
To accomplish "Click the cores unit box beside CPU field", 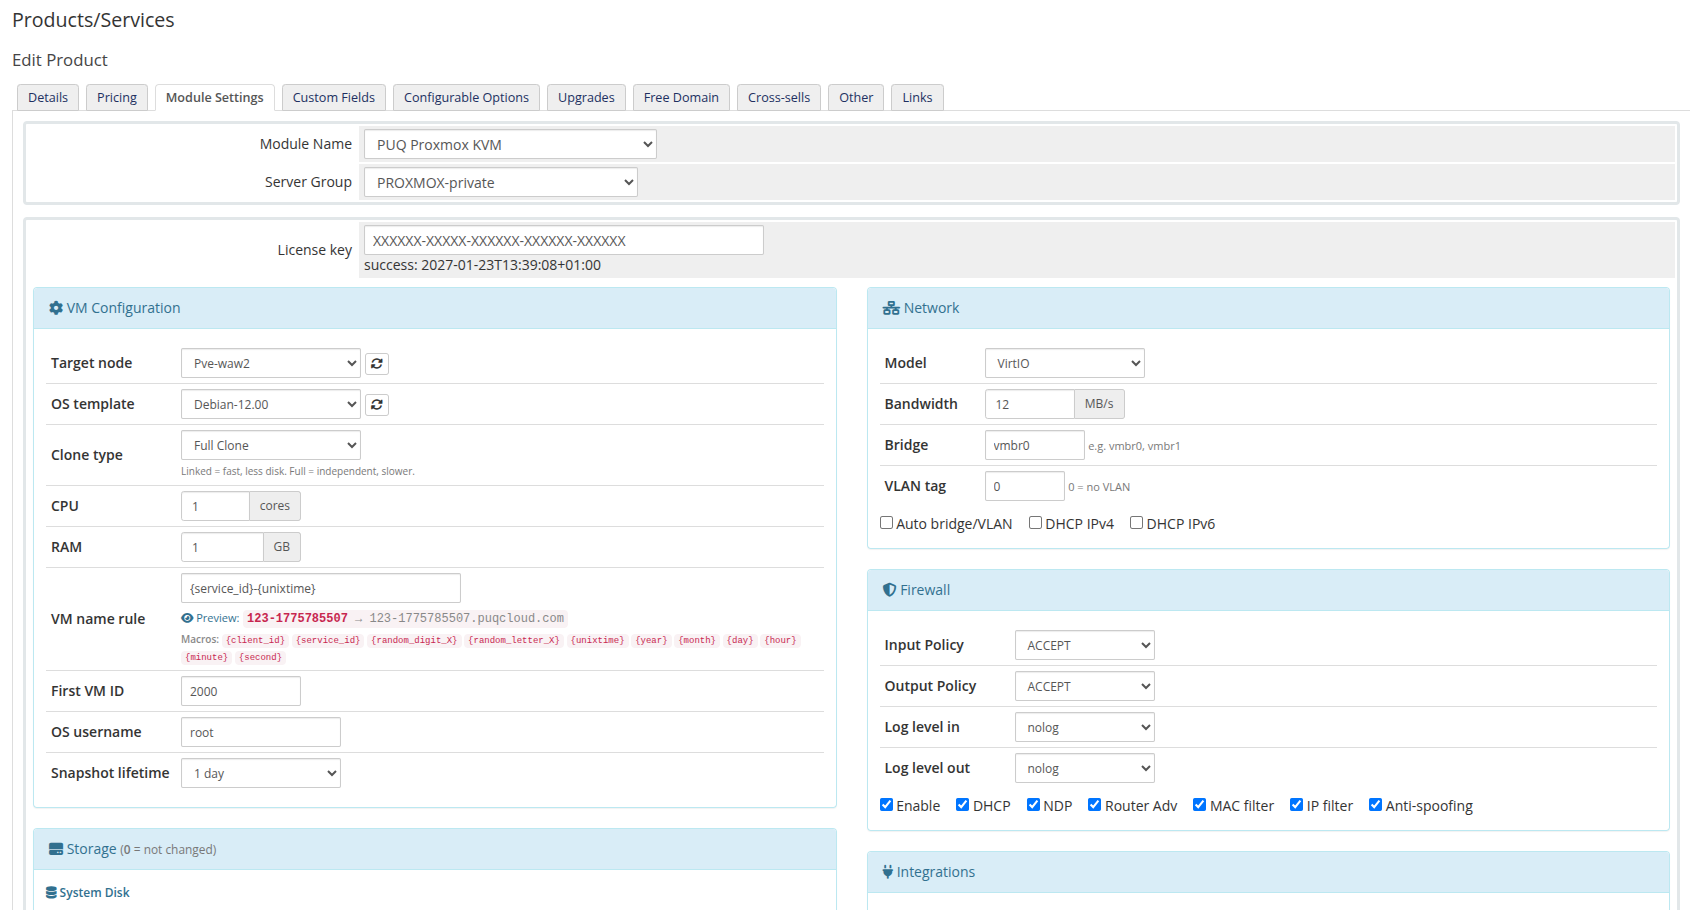I will tap(274, 506).
